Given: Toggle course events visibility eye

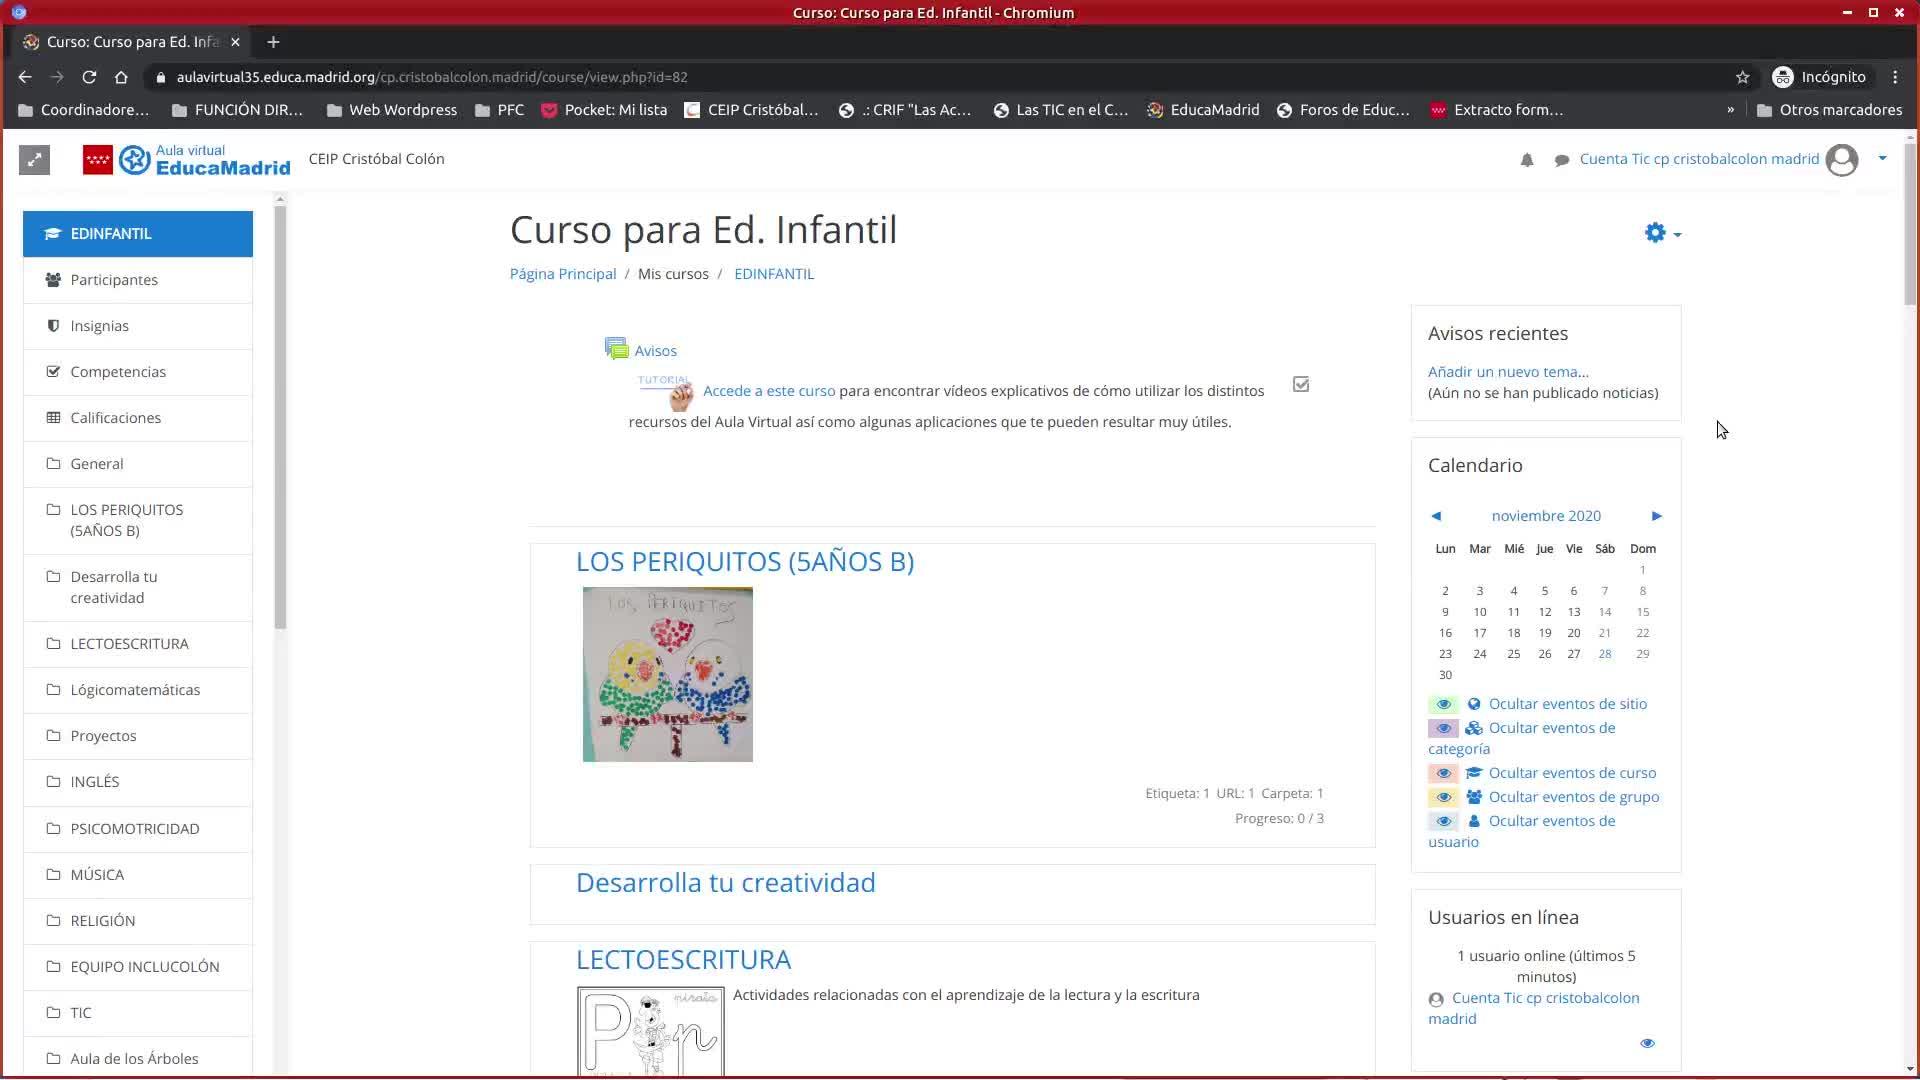Looking at the screenshot, I should pos(1443,773).
